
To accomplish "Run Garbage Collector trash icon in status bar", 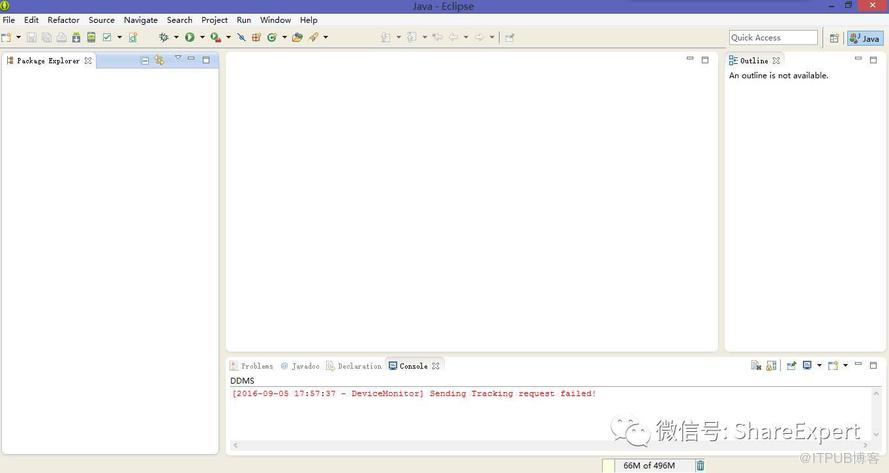I will pos(700,466).
